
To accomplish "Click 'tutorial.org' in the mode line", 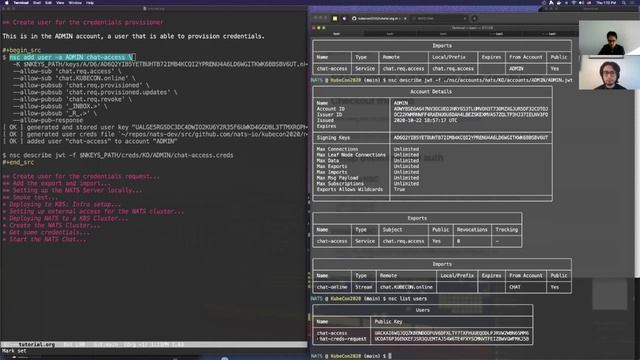I will tap(36, 344).
